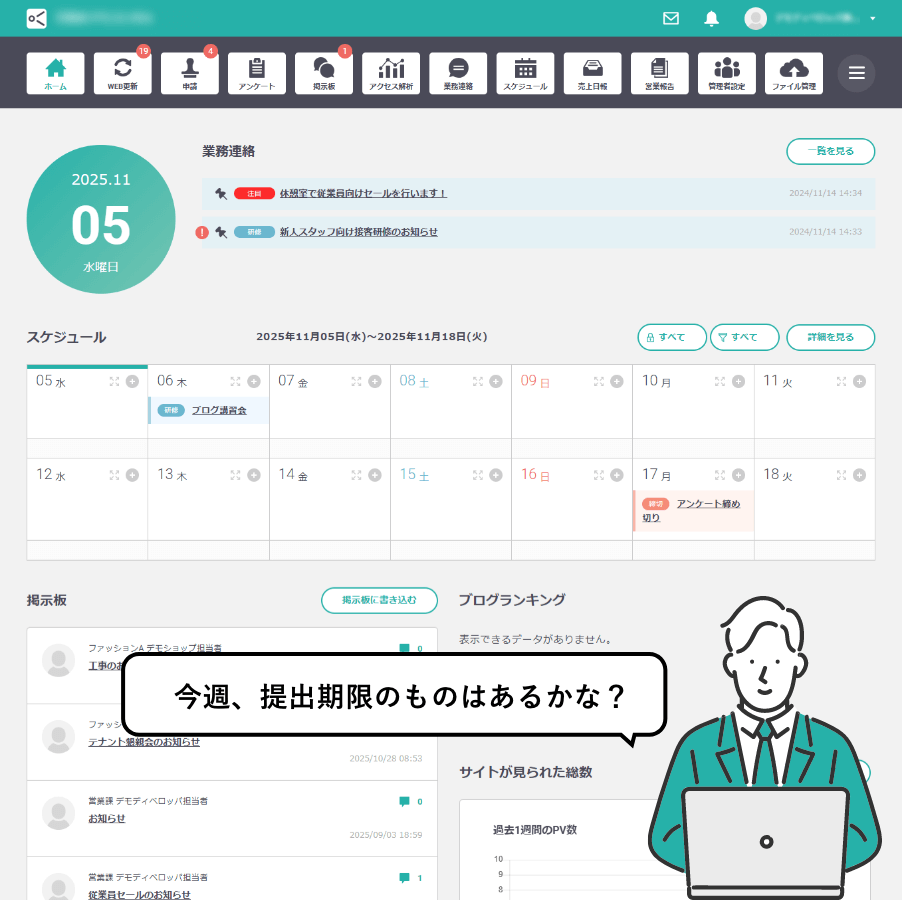Click the 売上日報 inbox icon
The image size is (902, 900).
(592, 73)
